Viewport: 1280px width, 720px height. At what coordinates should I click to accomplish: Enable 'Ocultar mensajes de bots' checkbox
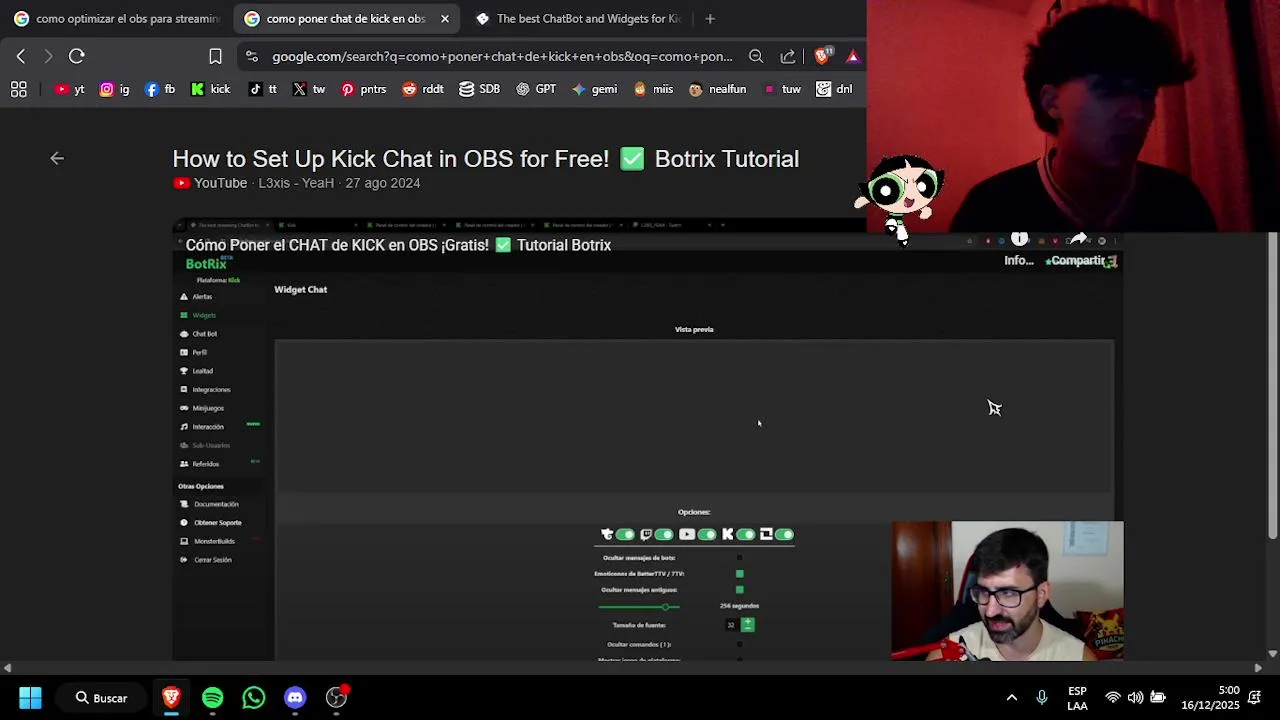tap(740, 558)
